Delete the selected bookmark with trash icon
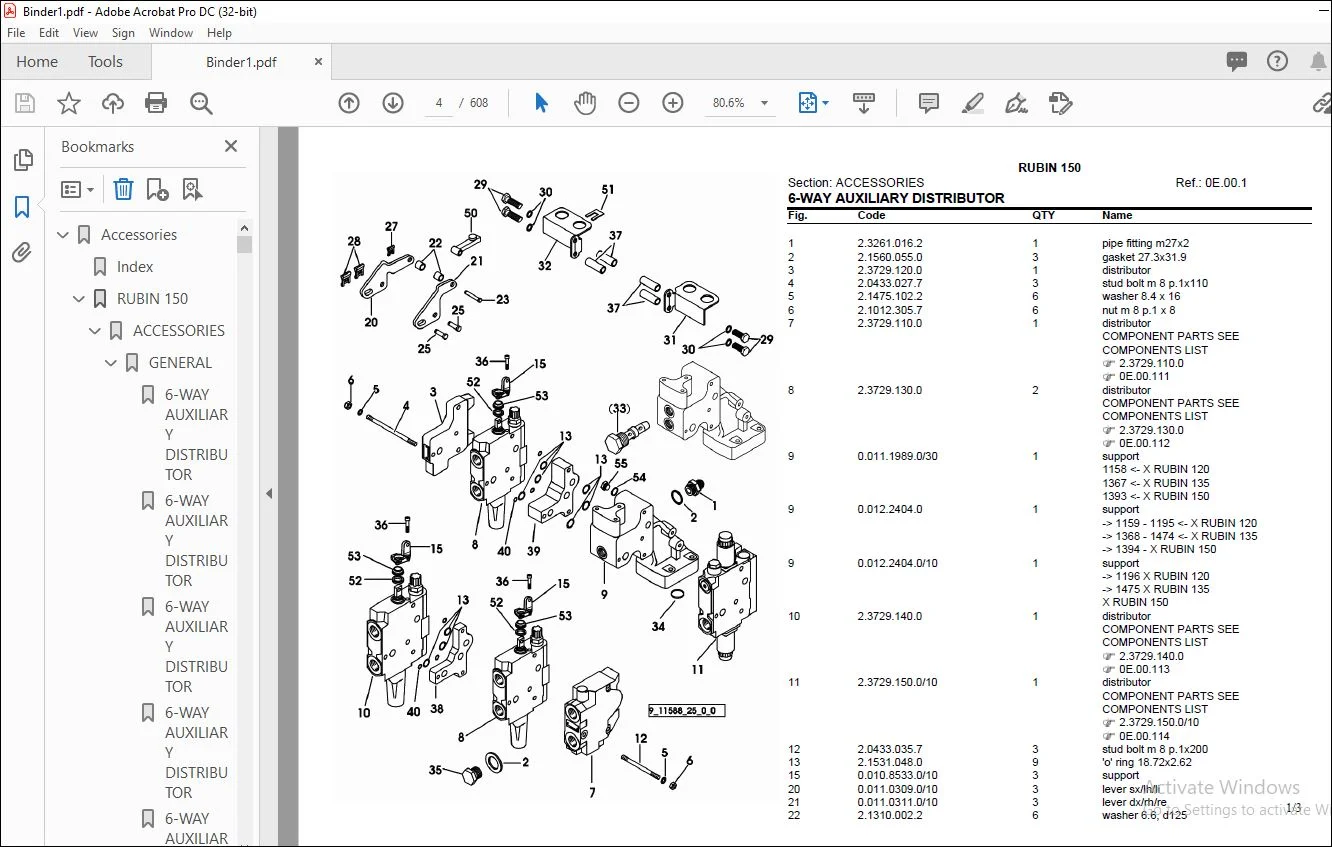1332x847 pixels. tap(123, 189)
